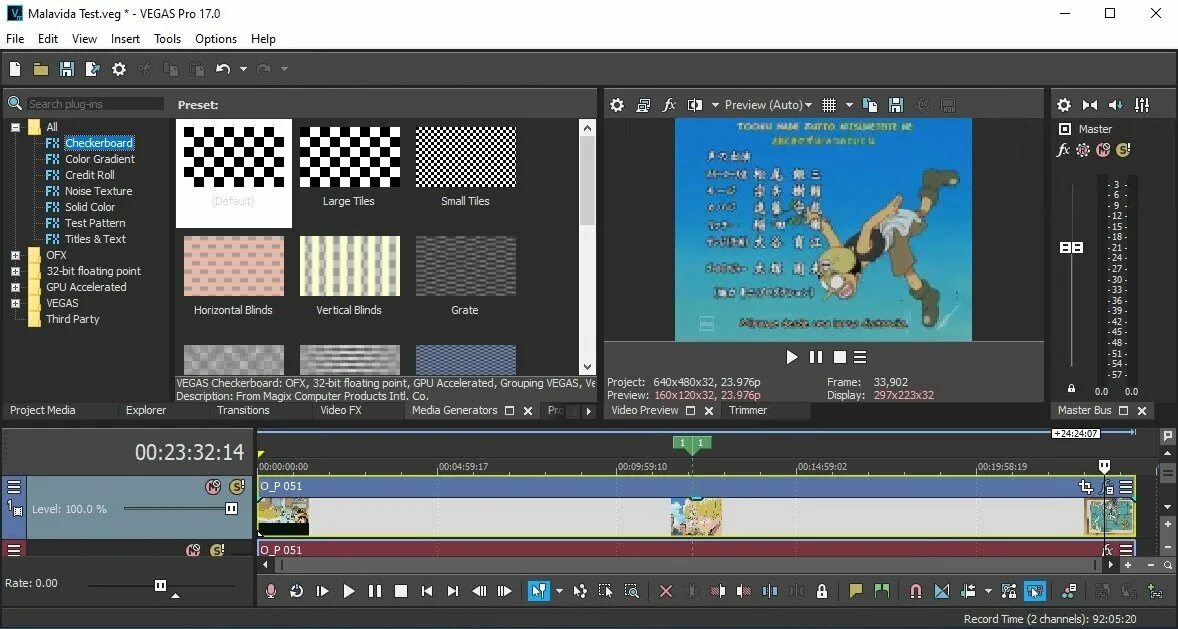Screen dimensions: 1178x629
Task: Click the Undo arrow button
Action: point(223,69)
